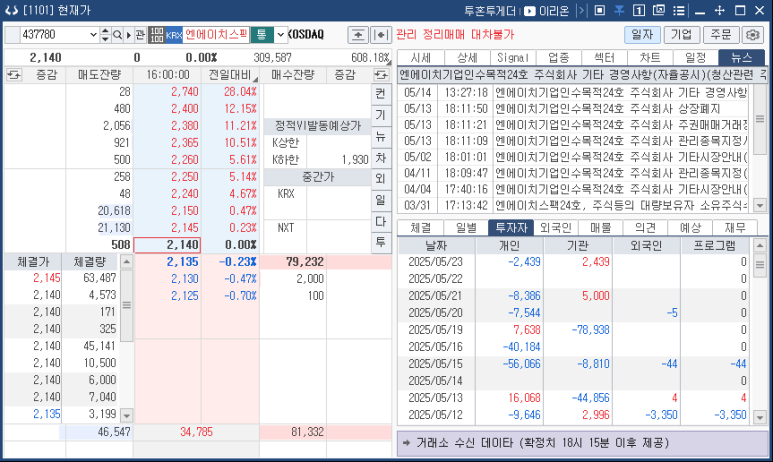Open the 05/14 13:27:18 news item
This screenshot has height=462, width=773.
pos(575,92)
